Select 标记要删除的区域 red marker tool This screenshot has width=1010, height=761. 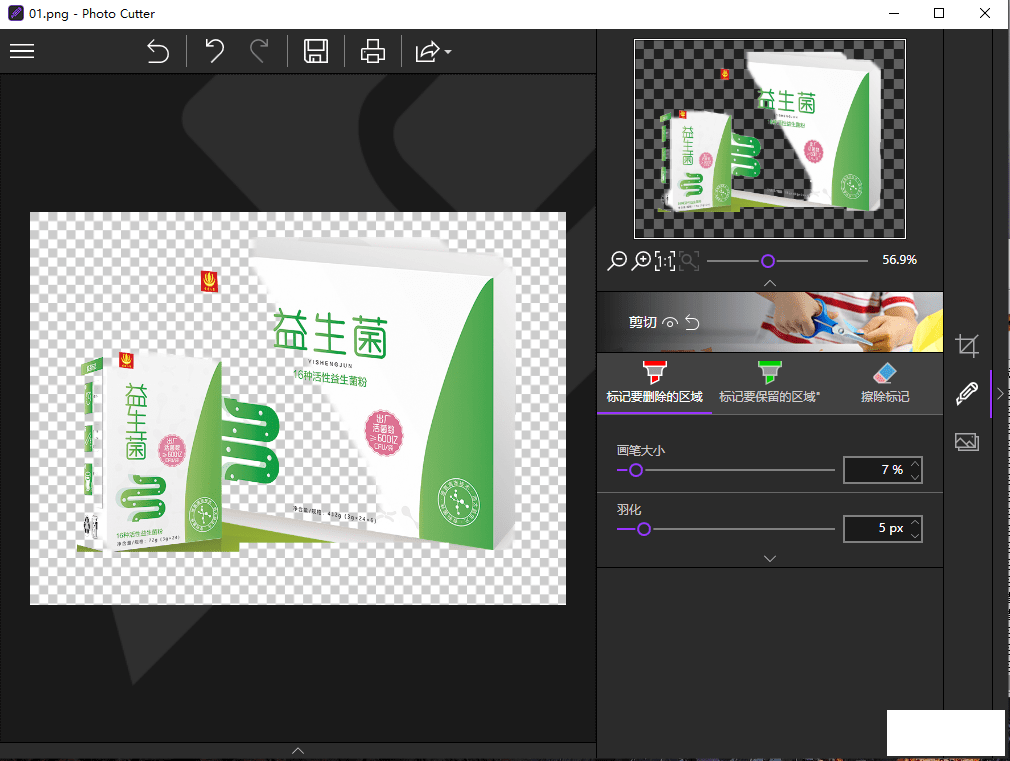pyautogui.click(x=654, y=383)
